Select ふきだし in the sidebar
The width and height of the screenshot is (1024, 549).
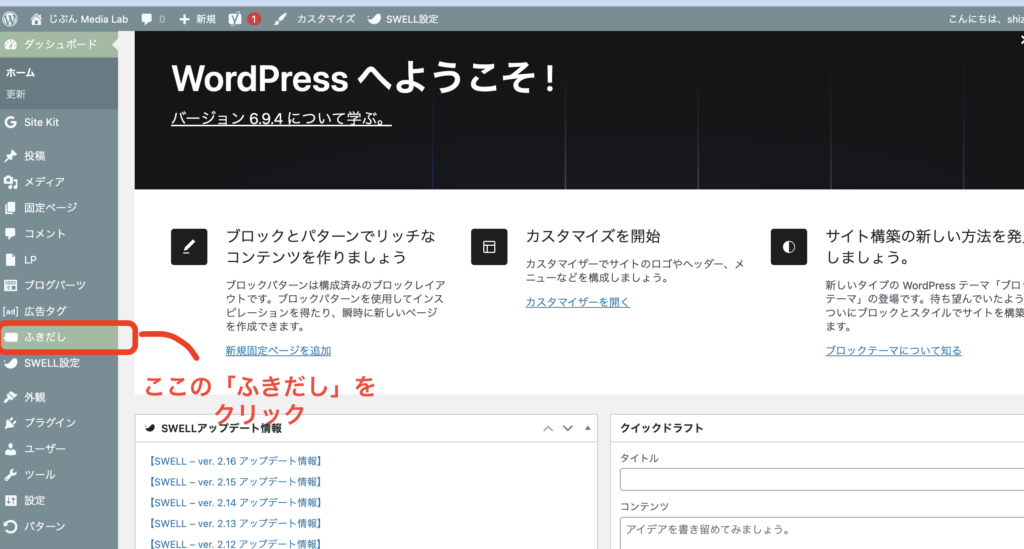pos(45,337)
